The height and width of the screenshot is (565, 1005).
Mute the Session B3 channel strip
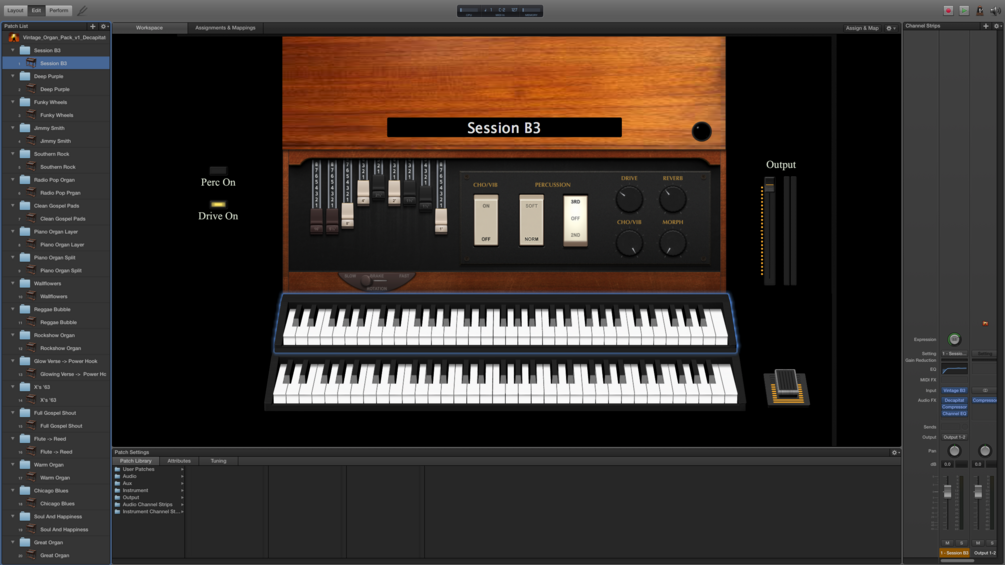coord(947,543)
